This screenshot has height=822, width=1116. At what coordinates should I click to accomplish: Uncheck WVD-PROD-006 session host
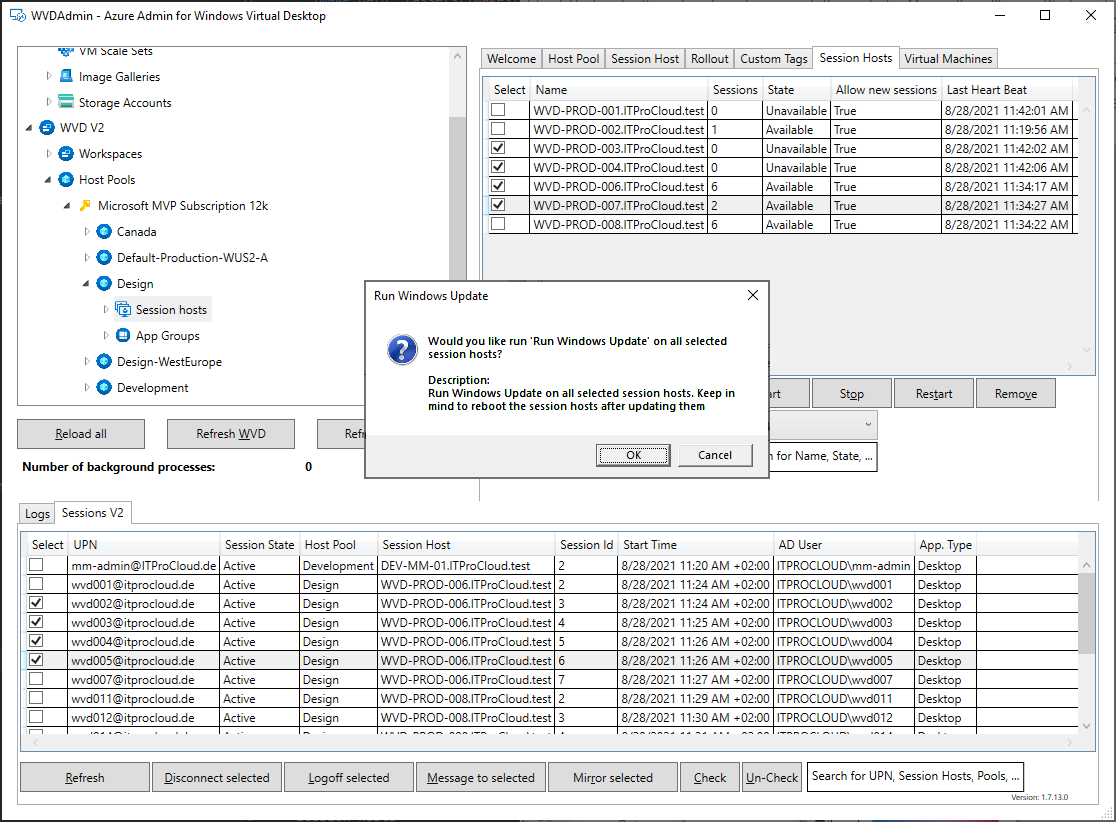[498, 186]
